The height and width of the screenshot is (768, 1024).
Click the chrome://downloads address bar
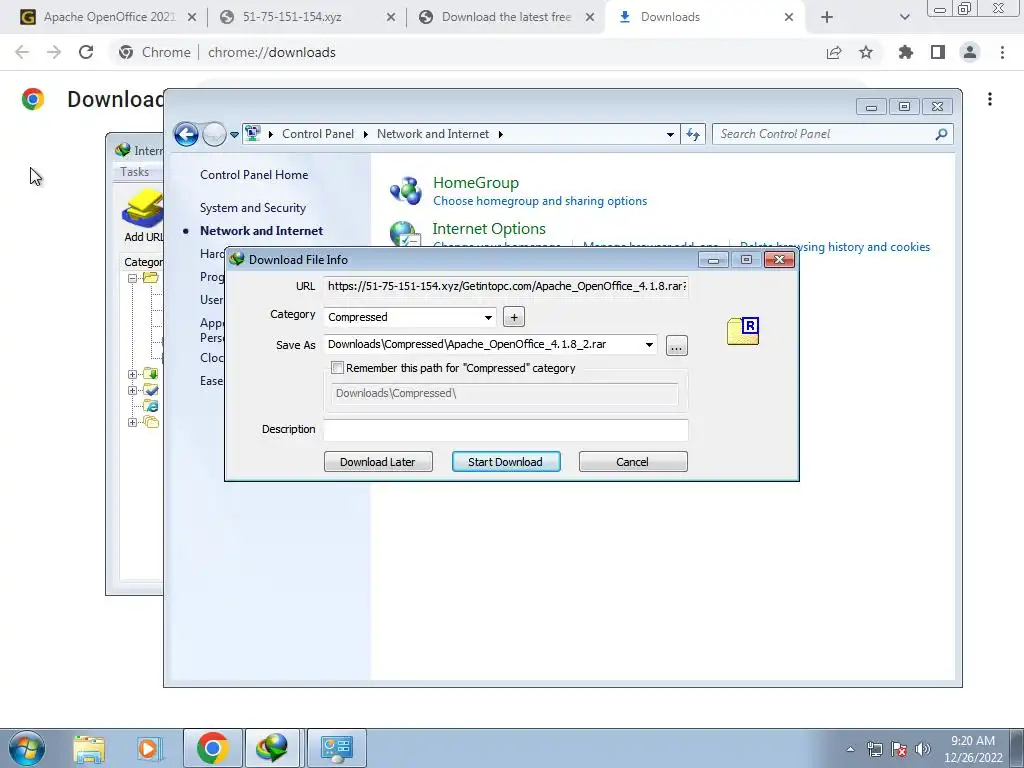tap(272, 52)
